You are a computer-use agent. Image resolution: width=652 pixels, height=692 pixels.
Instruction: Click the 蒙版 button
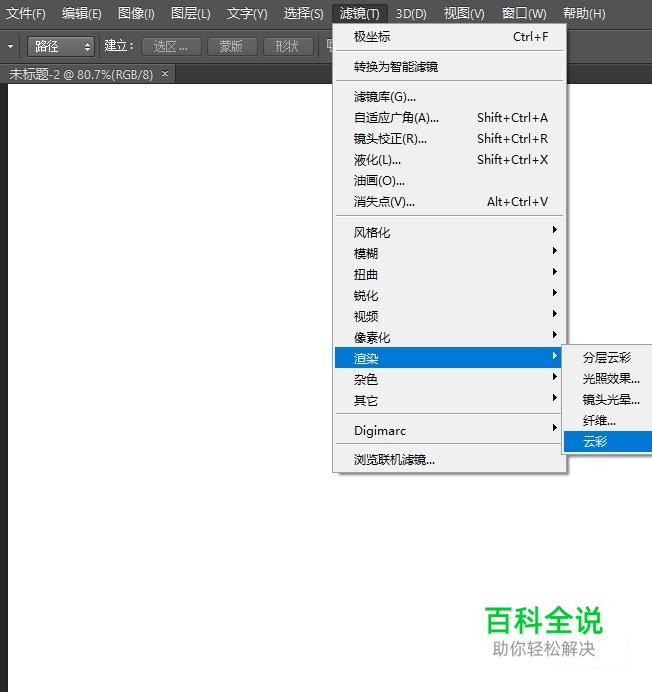click(232, 46)
